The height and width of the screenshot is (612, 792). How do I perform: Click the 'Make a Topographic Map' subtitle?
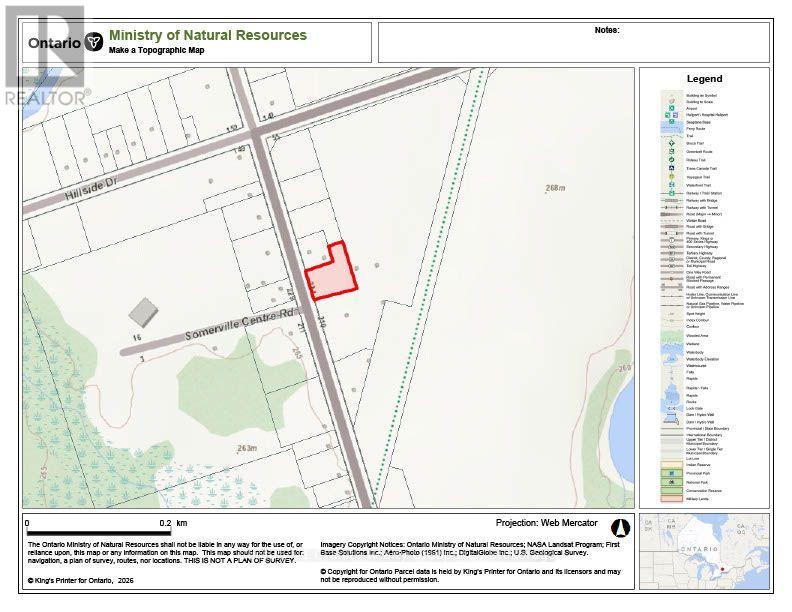tap(157, 50)
